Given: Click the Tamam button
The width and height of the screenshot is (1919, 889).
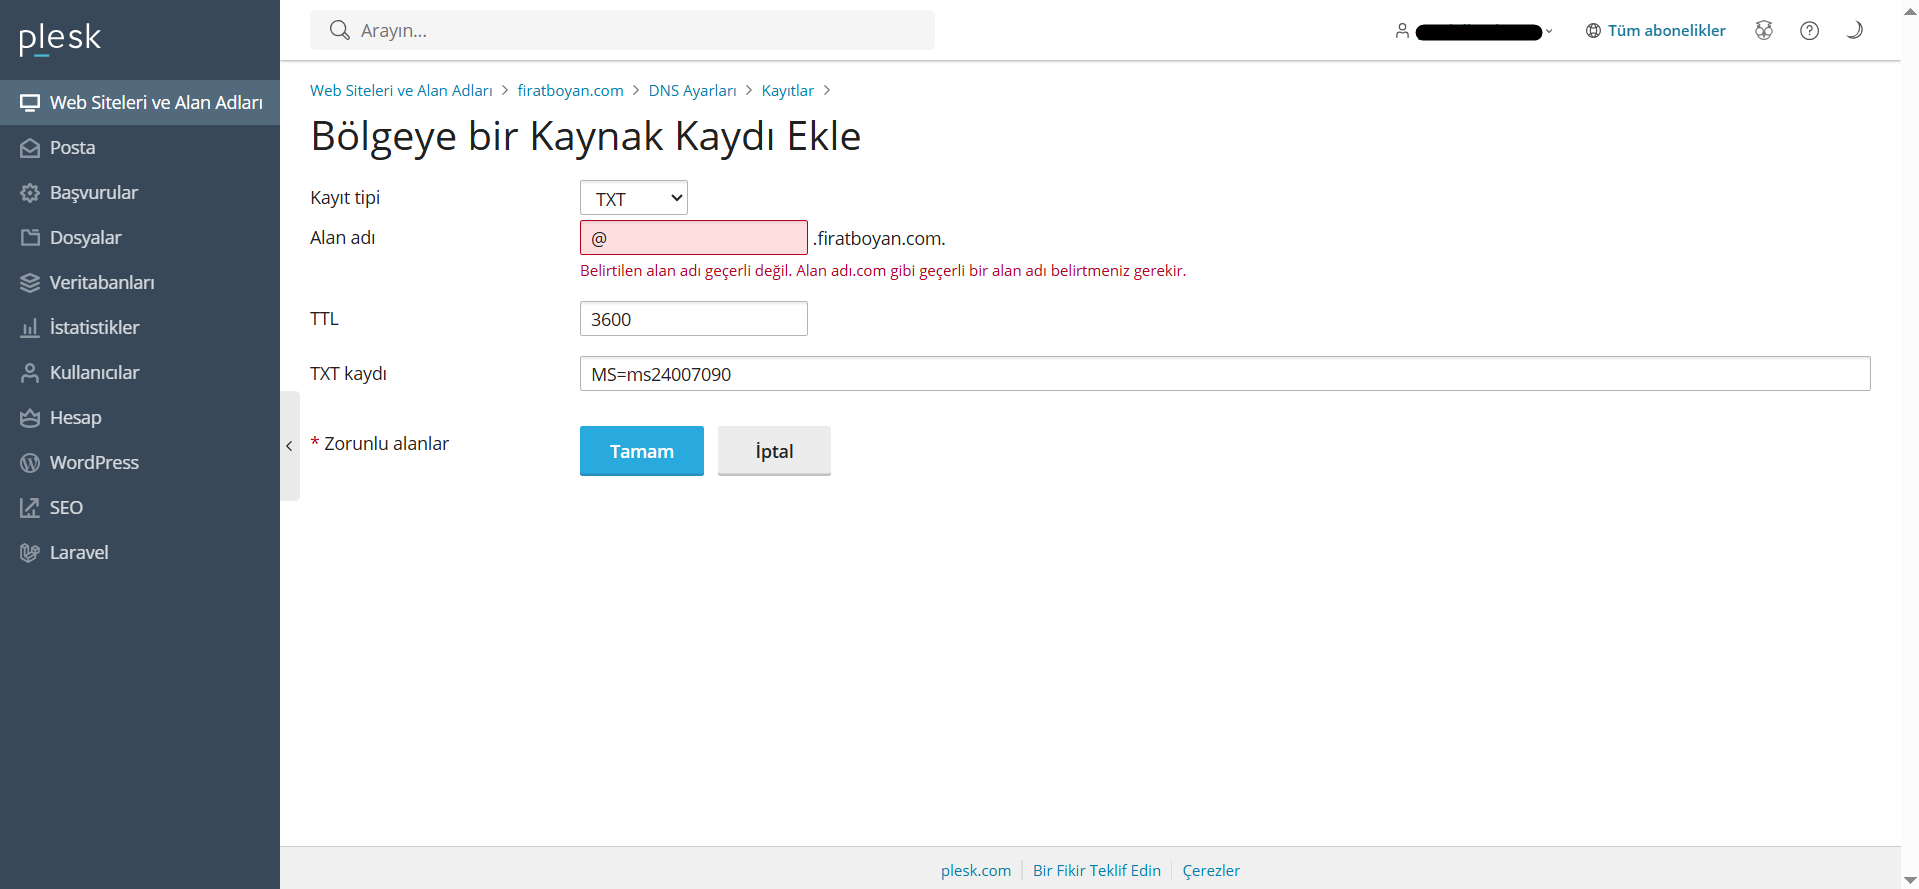Looking at the screenshot, I should pos(642,451).
